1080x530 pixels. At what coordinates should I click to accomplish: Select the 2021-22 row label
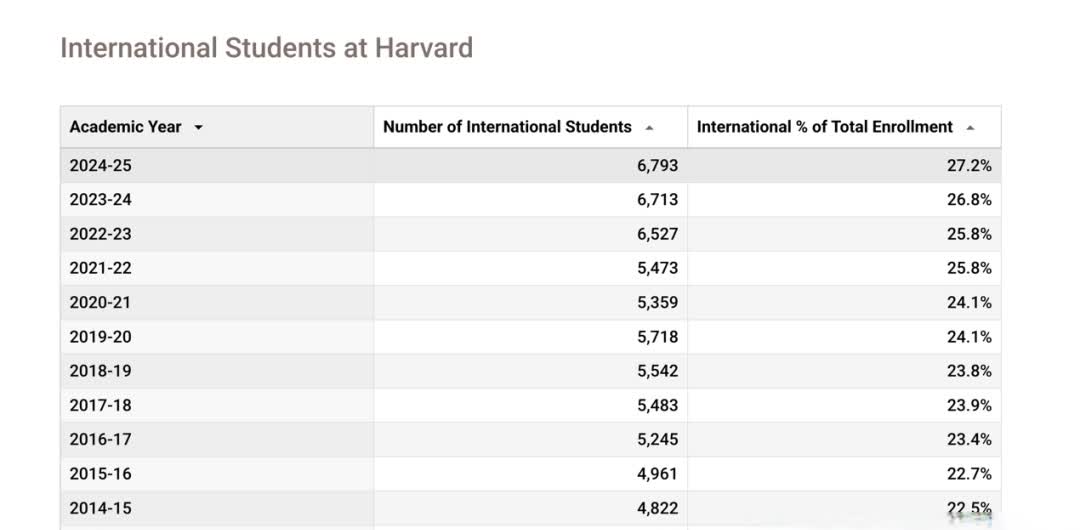click(x=101, y=268)
